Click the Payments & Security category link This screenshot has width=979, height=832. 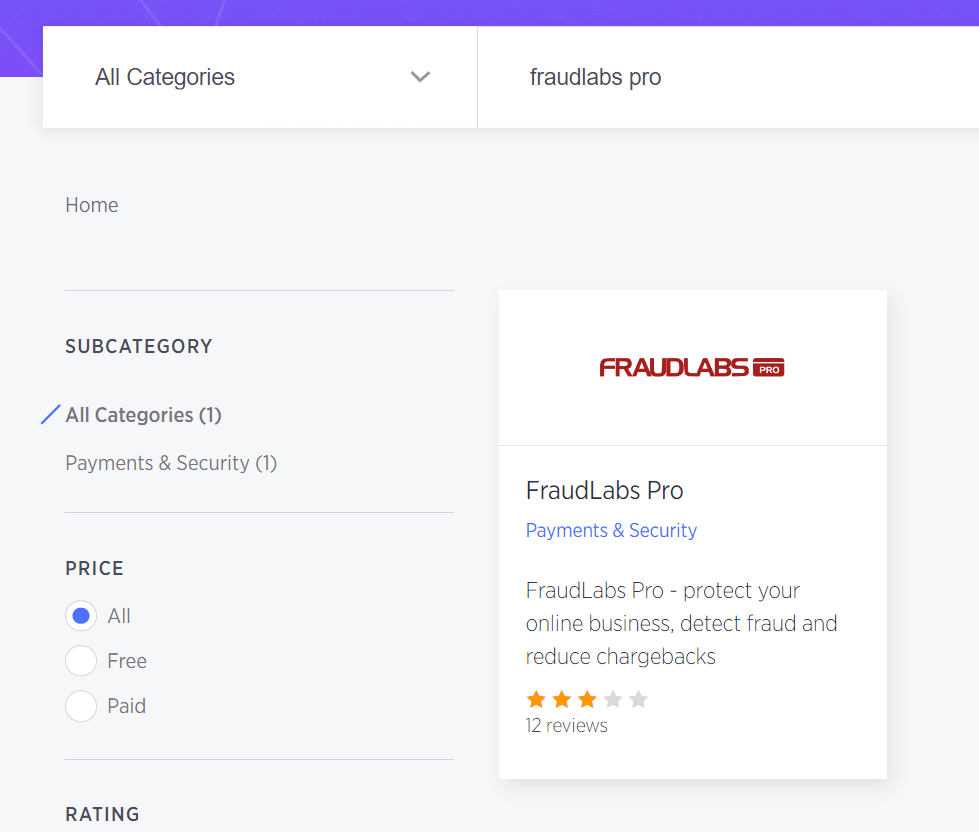(x=611, y=530)
